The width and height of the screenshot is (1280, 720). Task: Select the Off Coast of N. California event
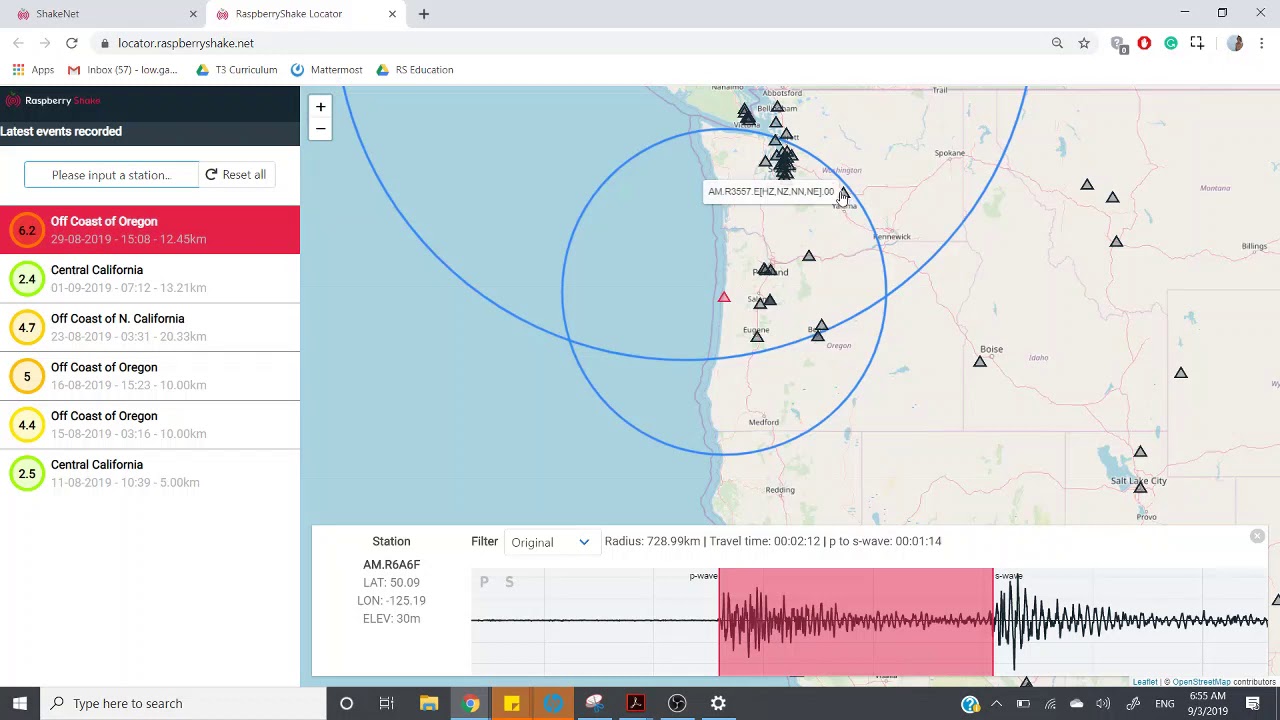(x=150, y=327)
